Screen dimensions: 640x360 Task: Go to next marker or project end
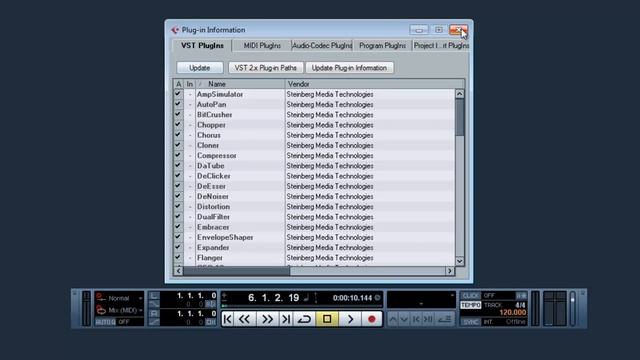(x=286, y=319)
